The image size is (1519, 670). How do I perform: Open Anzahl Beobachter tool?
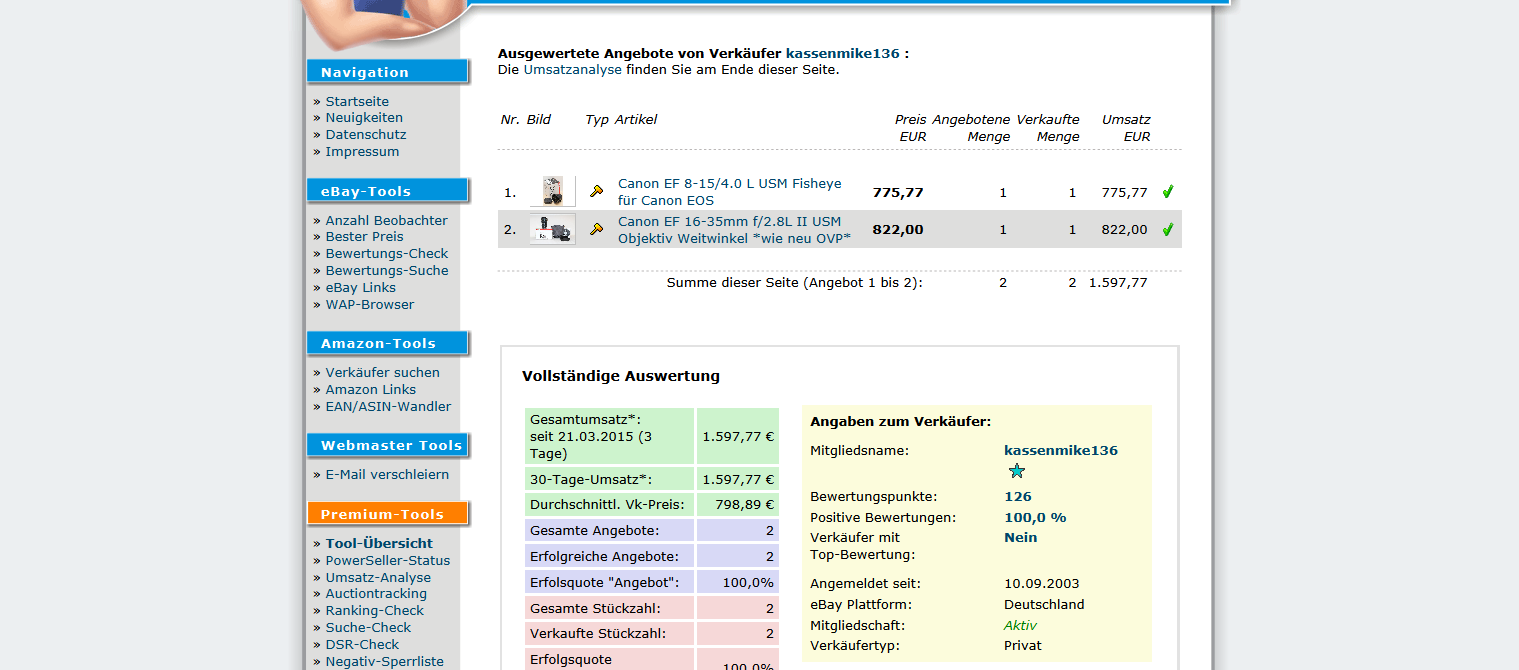(x=386, y=220)
